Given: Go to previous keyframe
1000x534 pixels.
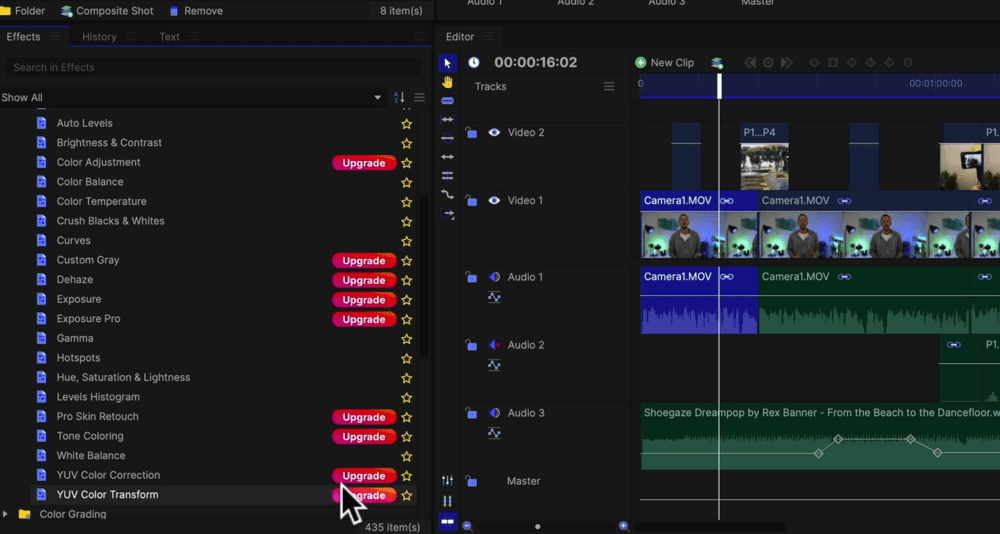Looking at the screenshot, I should coord(750,63).
